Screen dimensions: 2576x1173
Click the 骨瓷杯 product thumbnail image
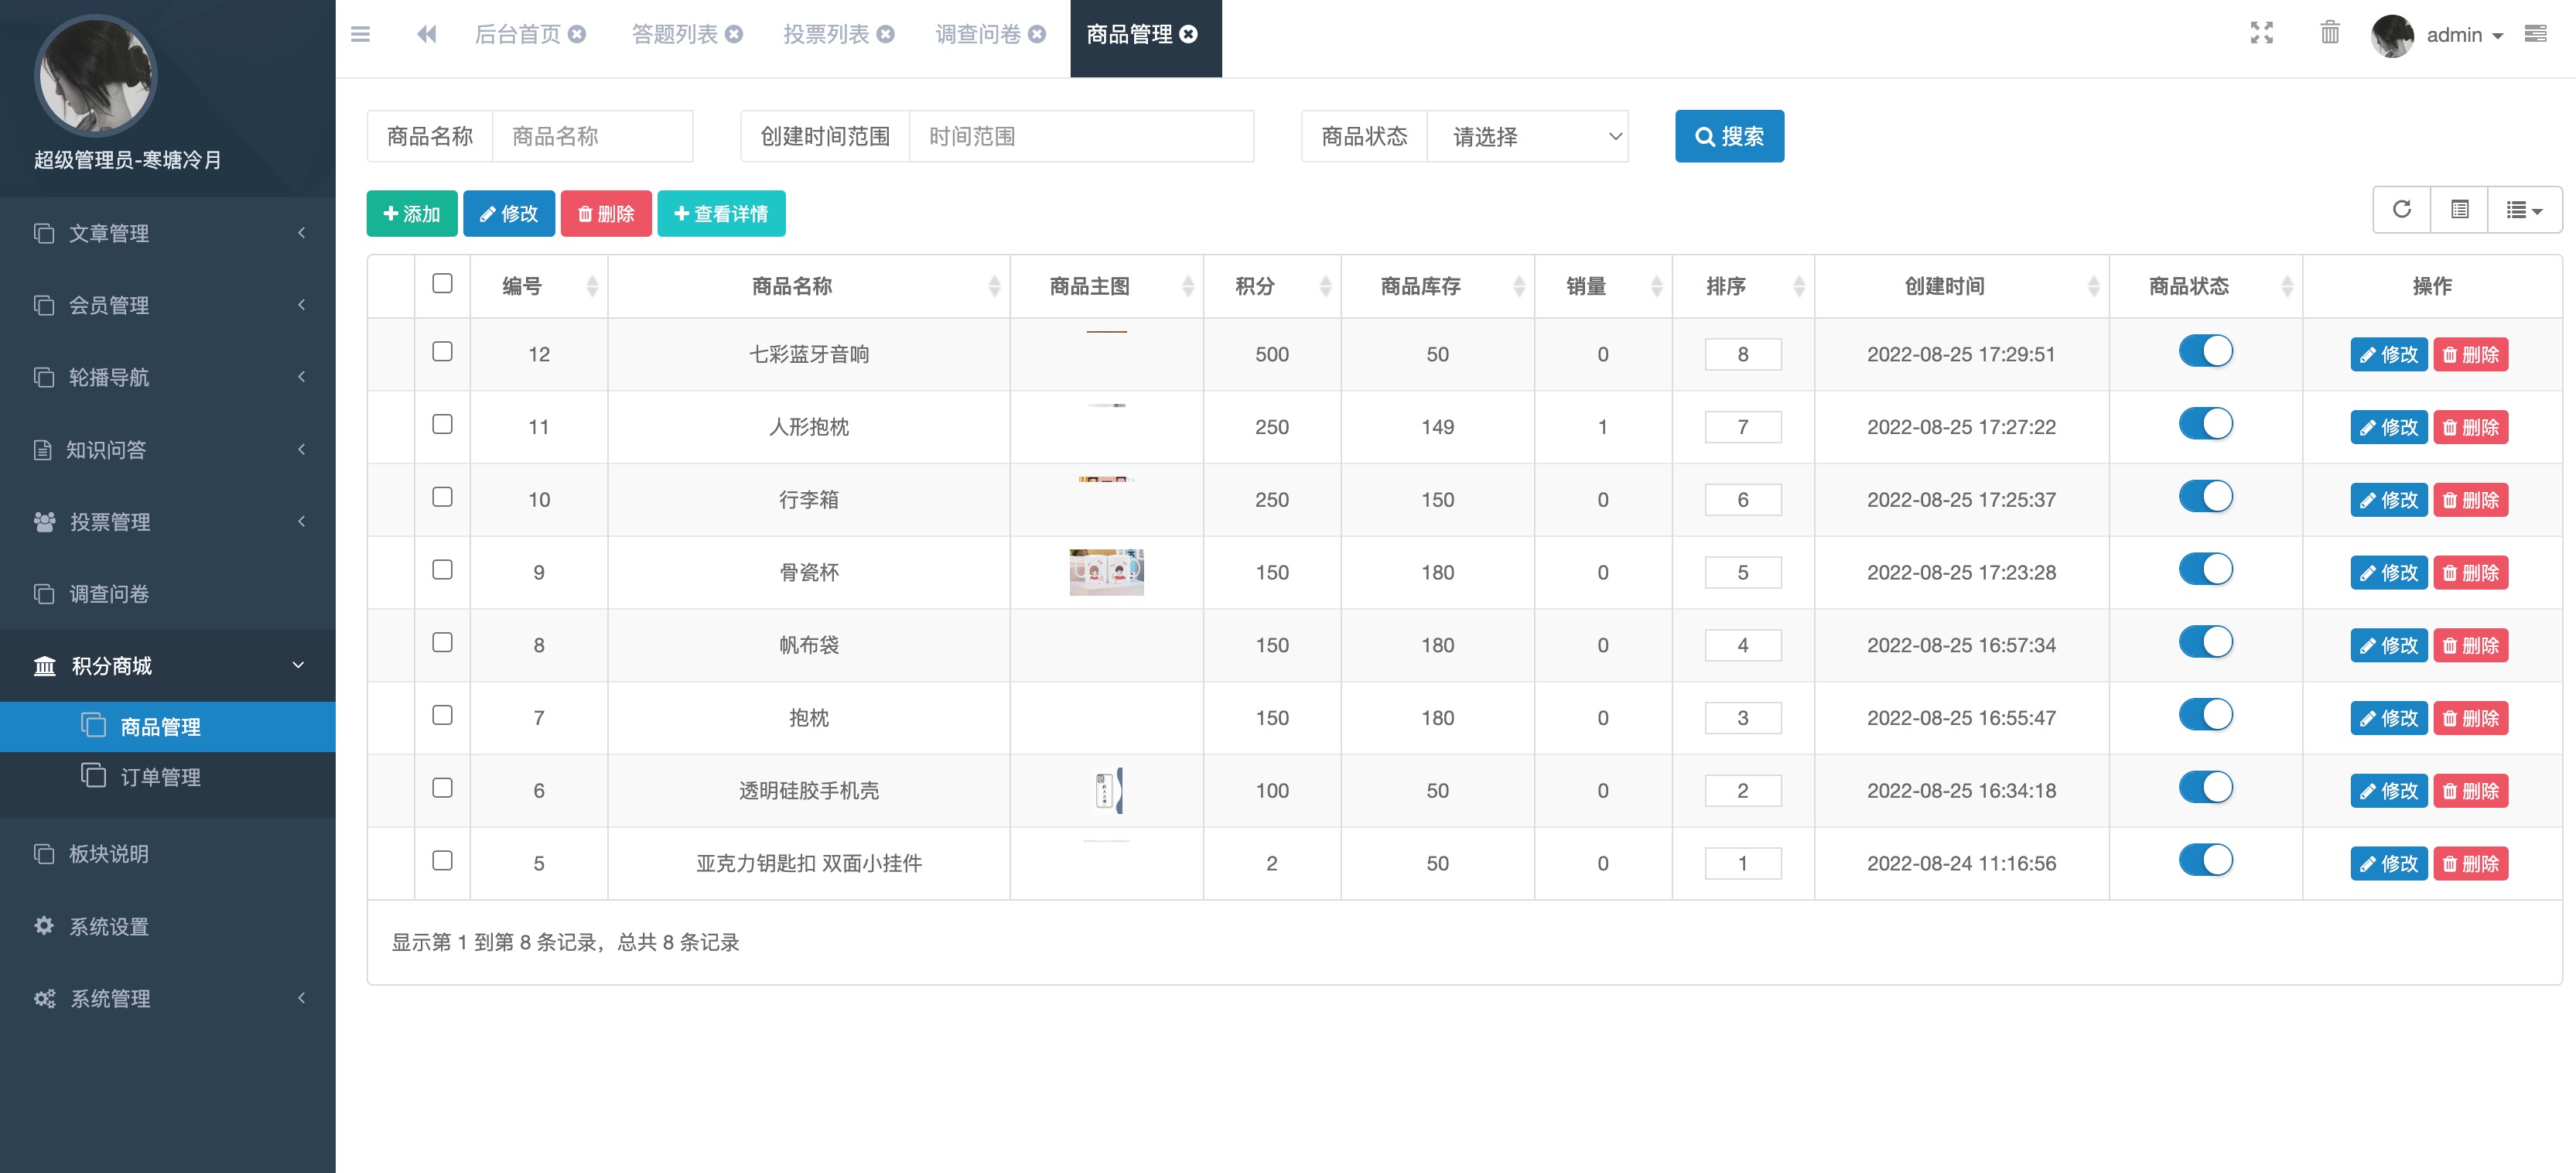[x=1106, y=572]
